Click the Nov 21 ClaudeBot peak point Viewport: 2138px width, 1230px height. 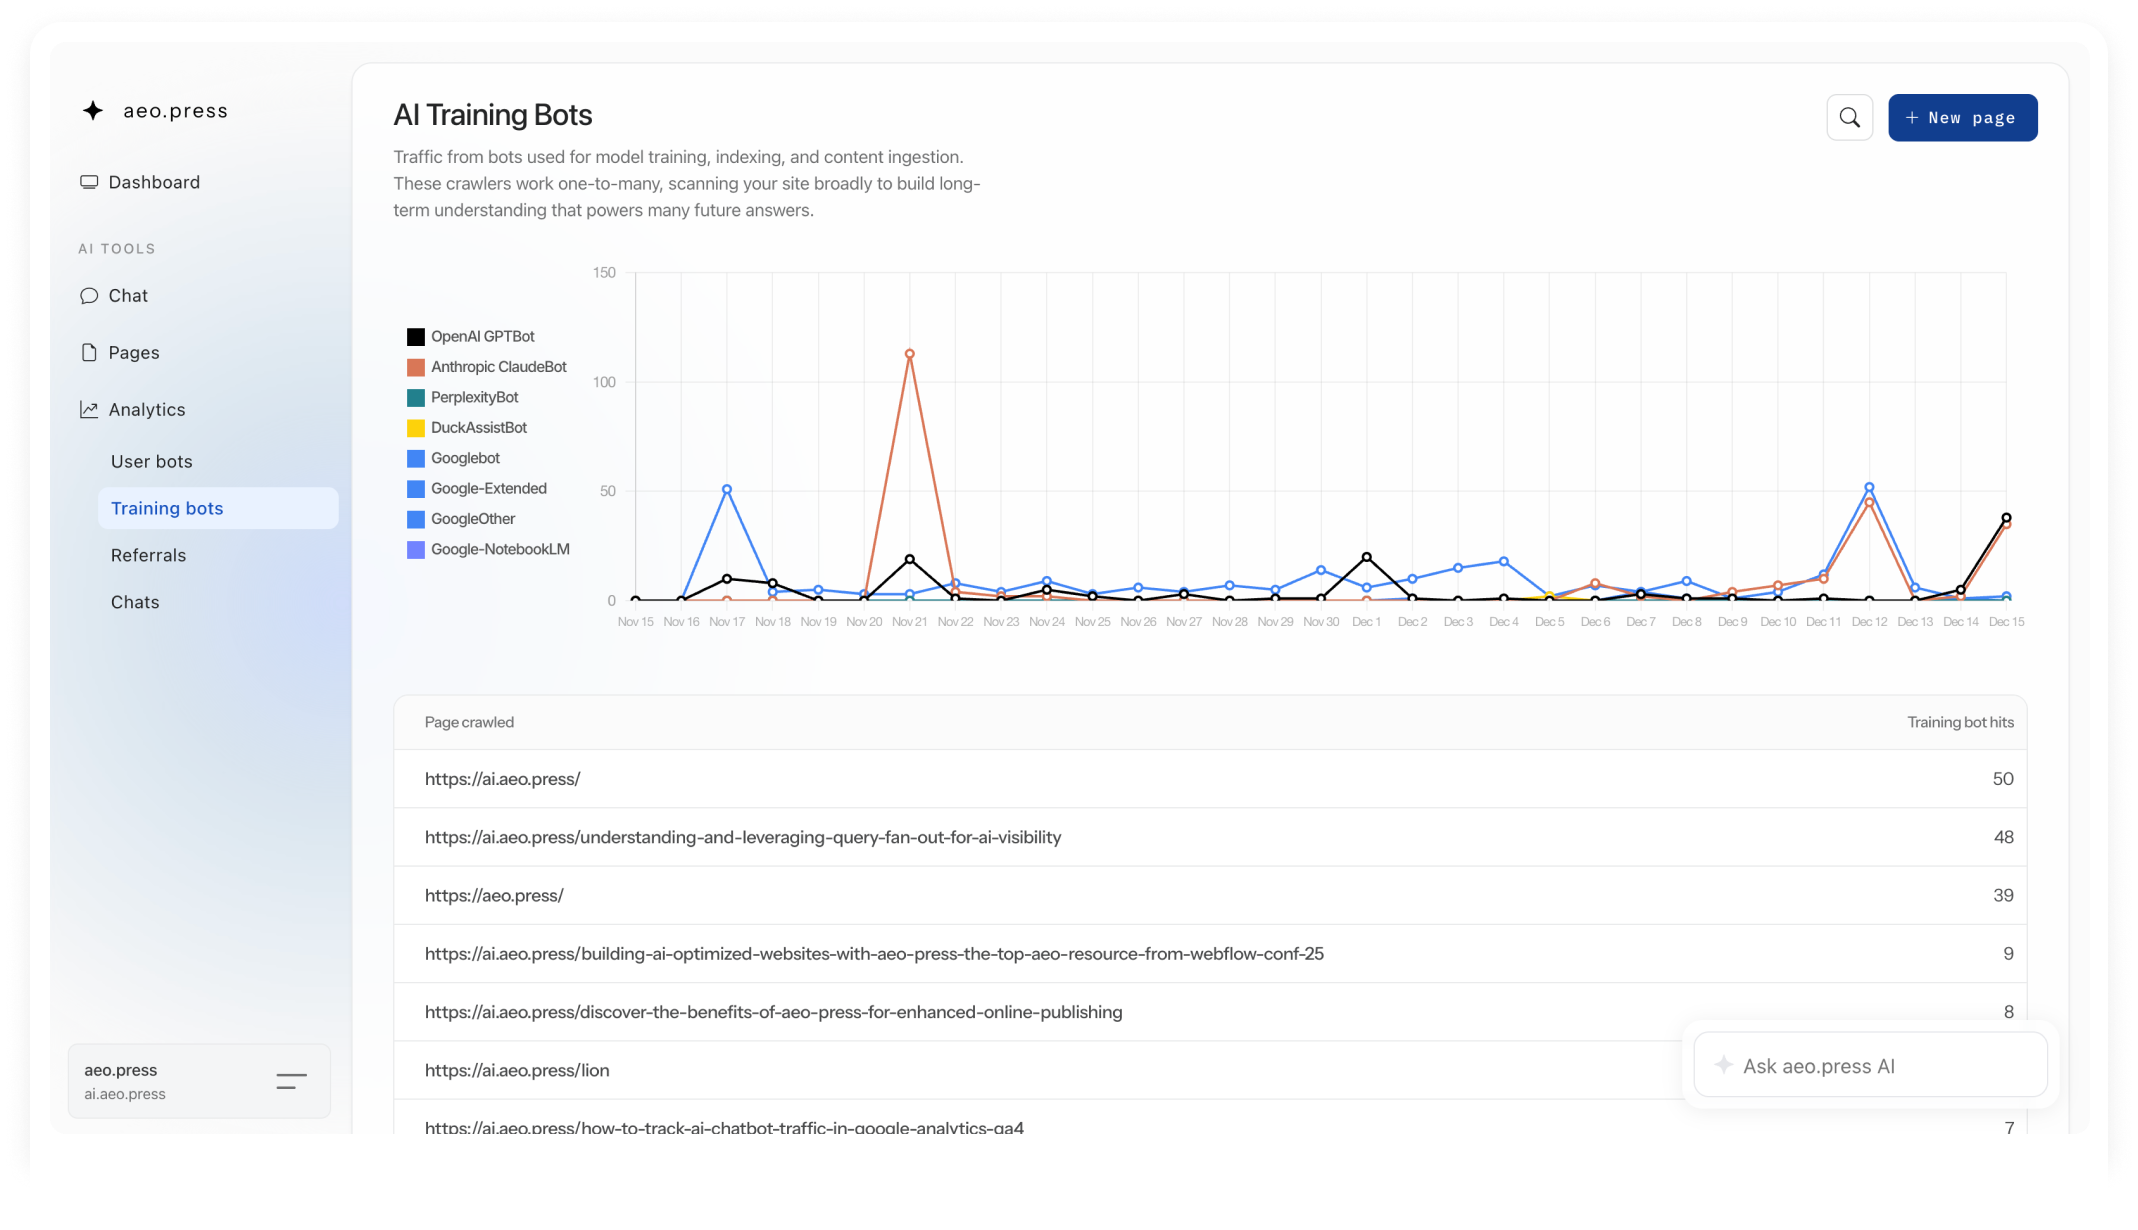(909, 354)
